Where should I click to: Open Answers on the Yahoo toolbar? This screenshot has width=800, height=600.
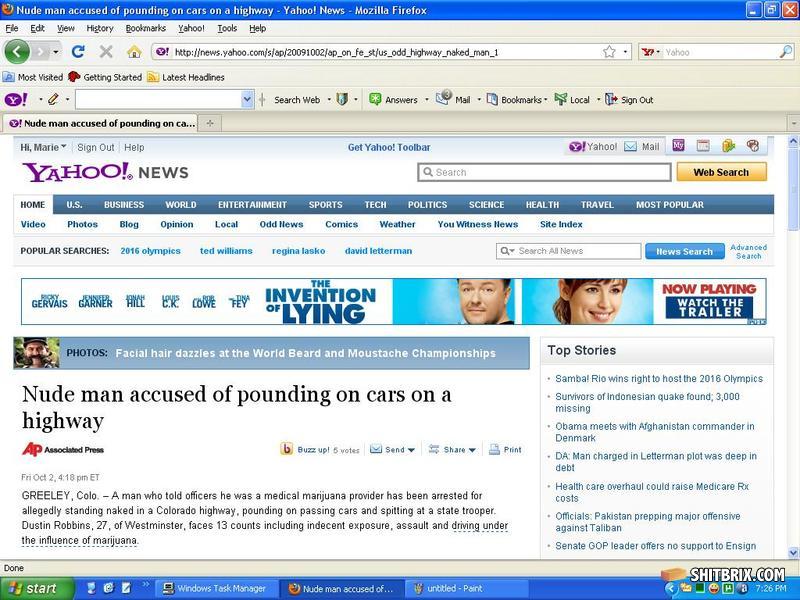click(394, 99)
